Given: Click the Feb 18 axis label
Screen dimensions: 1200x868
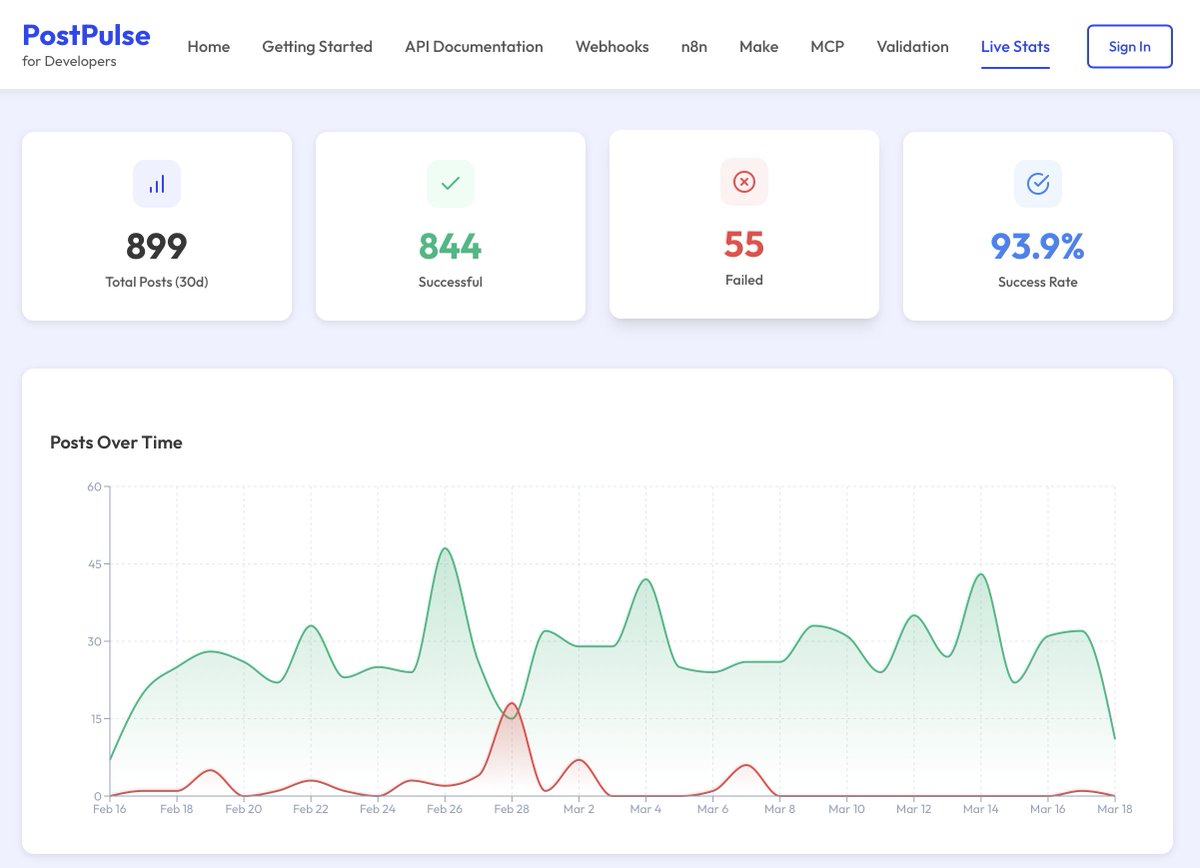Looking at the screenshot, I should (177, 809).
